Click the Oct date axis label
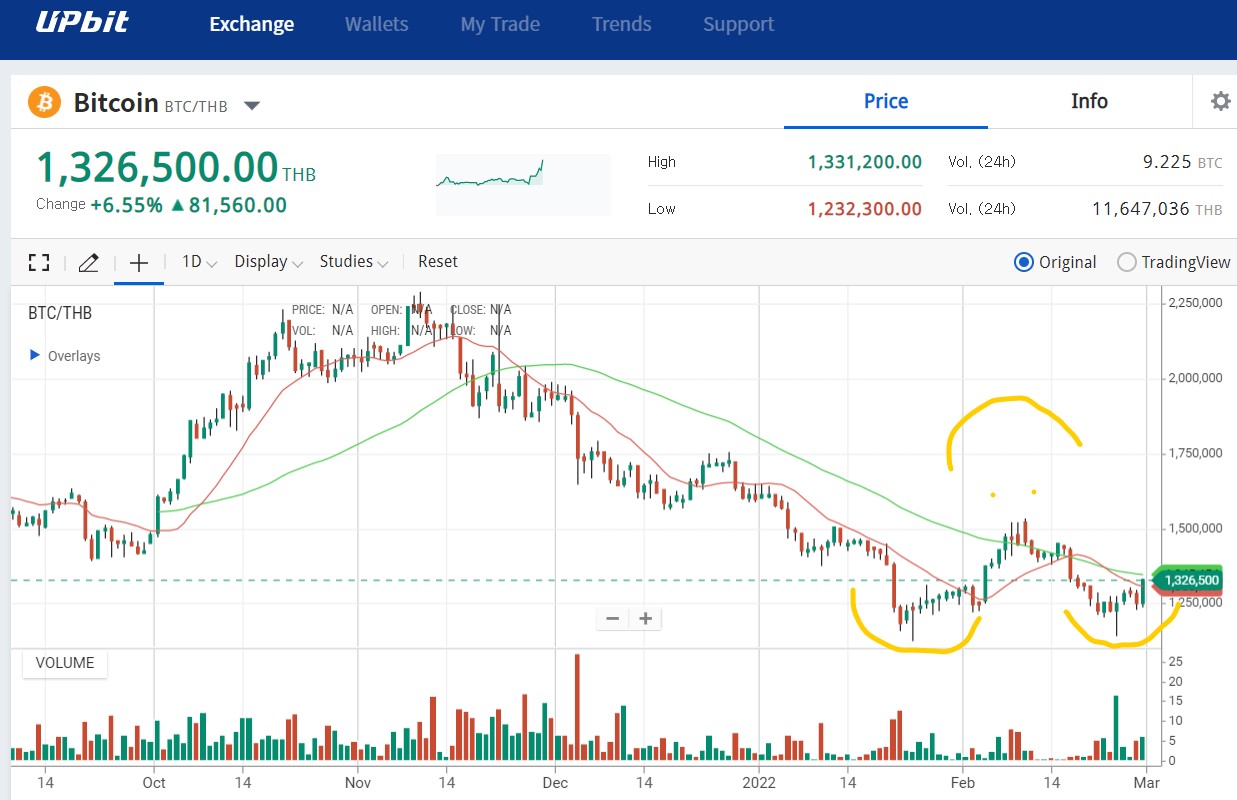 [154, 783]
